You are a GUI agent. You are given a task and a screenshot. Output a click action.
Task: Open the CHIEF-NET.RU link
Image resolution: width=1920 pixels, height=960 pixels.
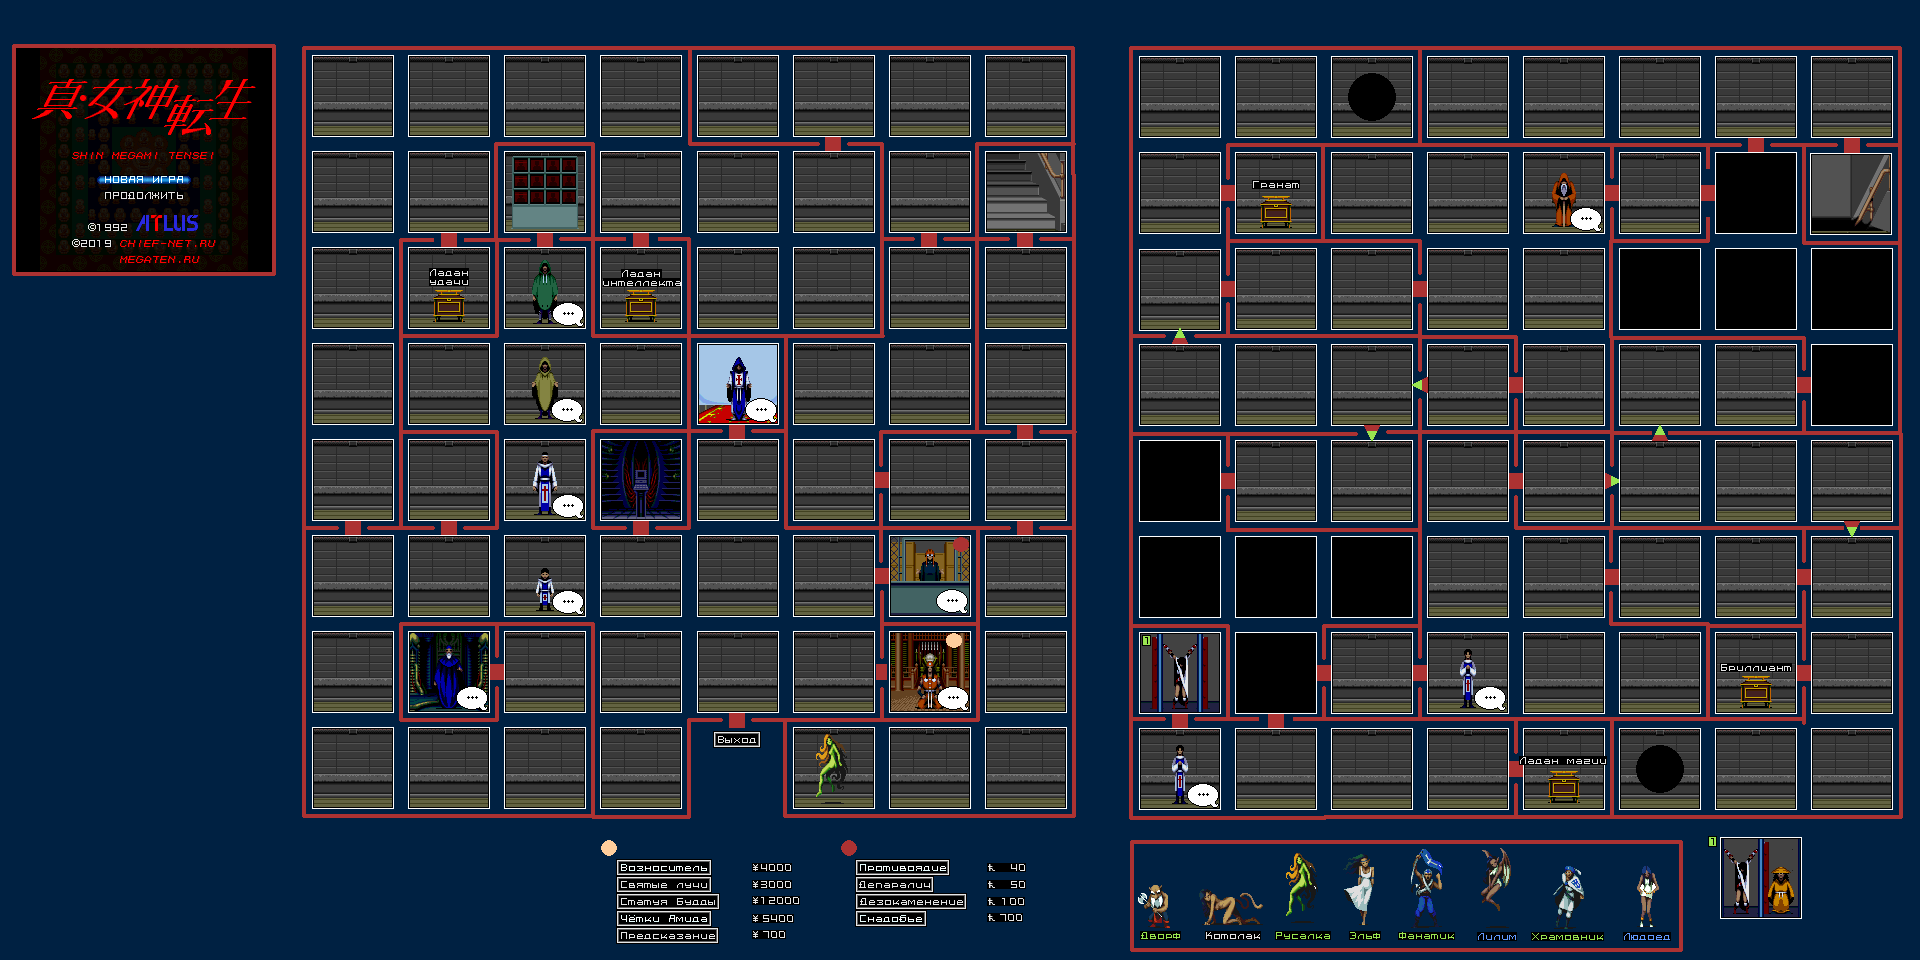(167, 243)
